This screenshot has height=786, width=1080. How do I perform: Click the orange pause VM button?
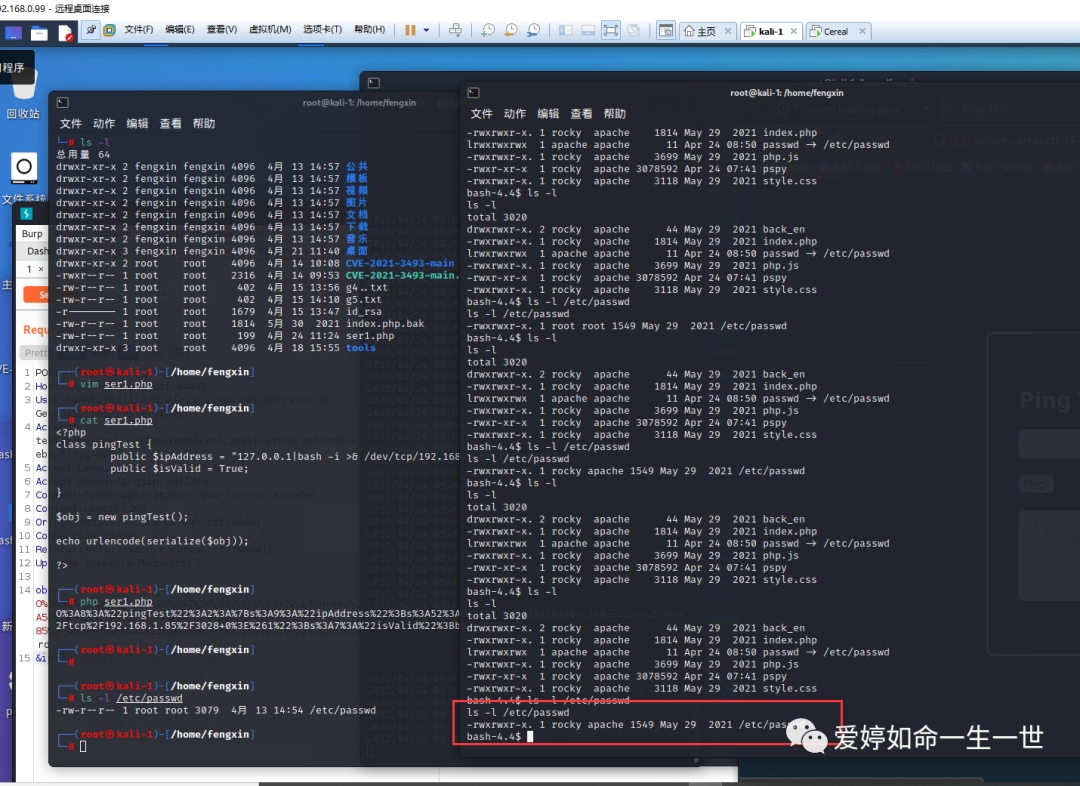pyautogui.click(x=410, y=30)
